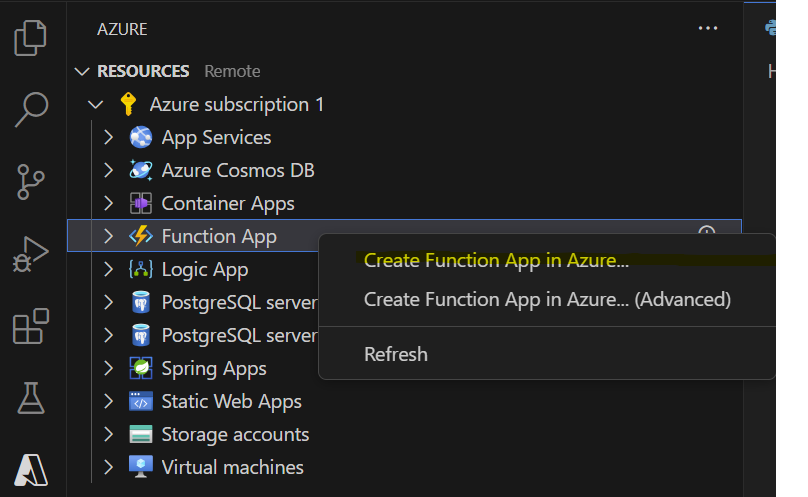Click the Storage accounts icon
The width and height of the screenshot is (808, 497).
[x=141, y=434]
